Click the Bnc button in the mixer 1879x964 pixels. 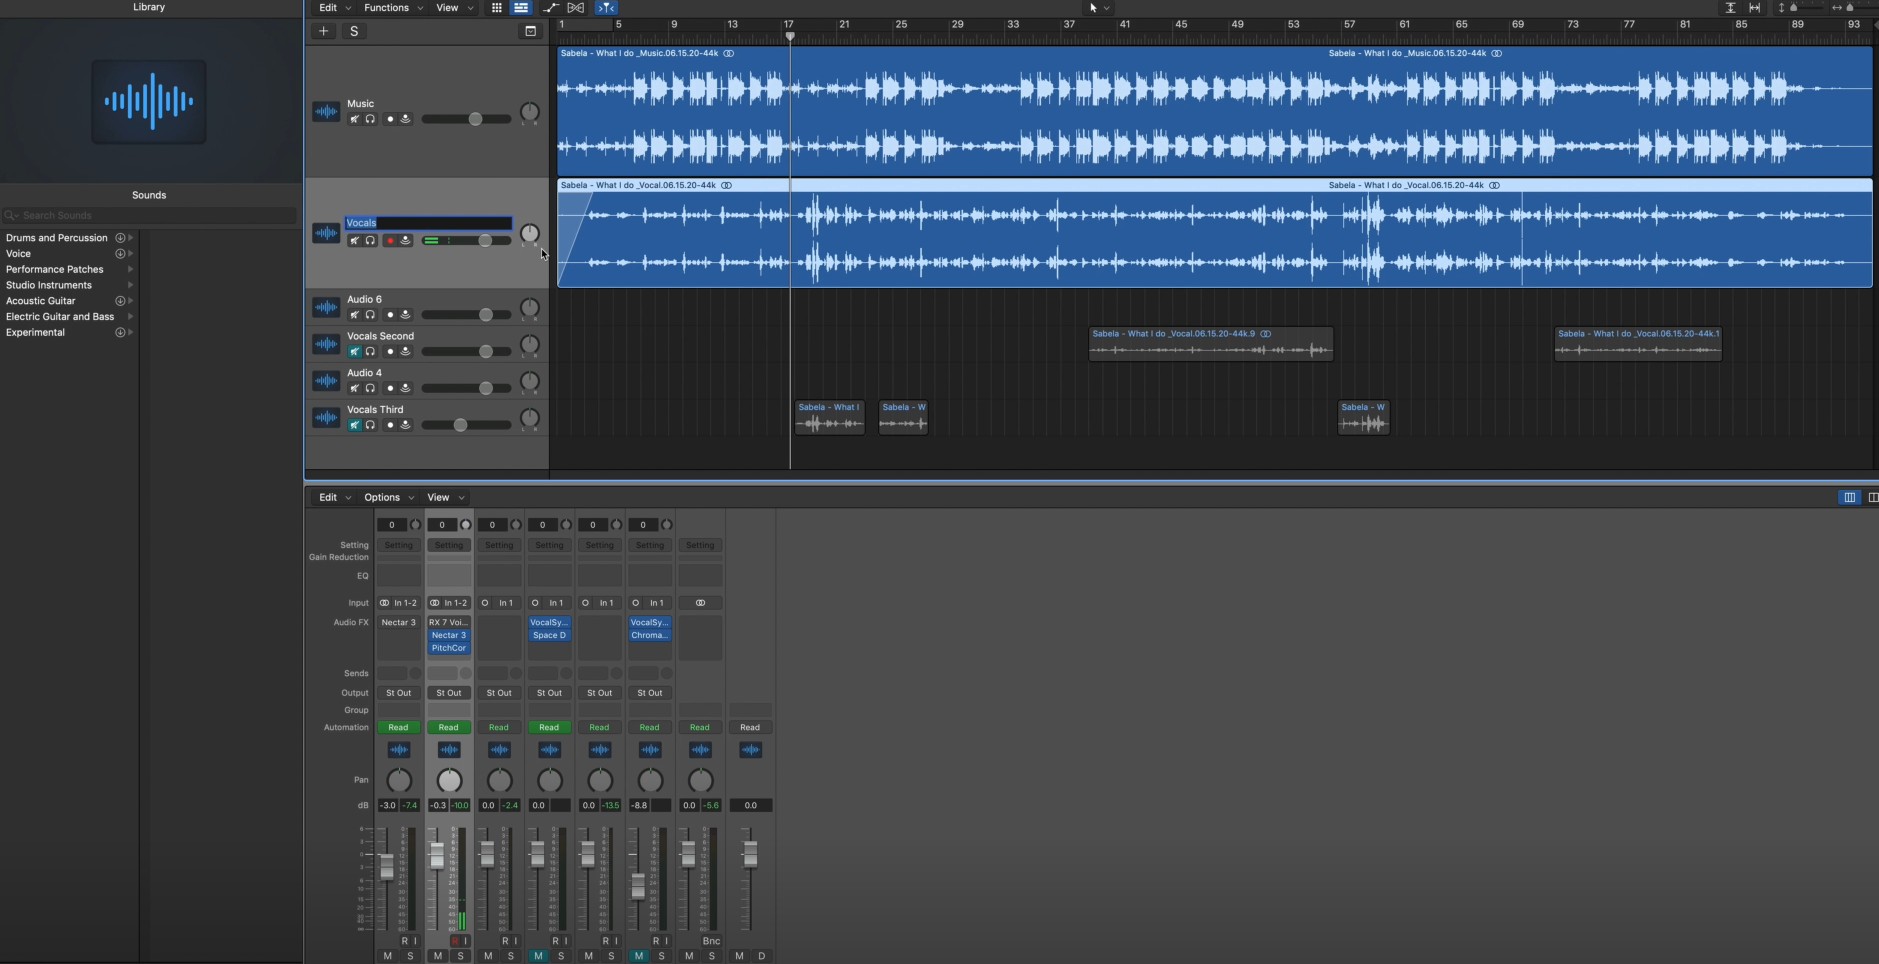(x=711, y=941)
